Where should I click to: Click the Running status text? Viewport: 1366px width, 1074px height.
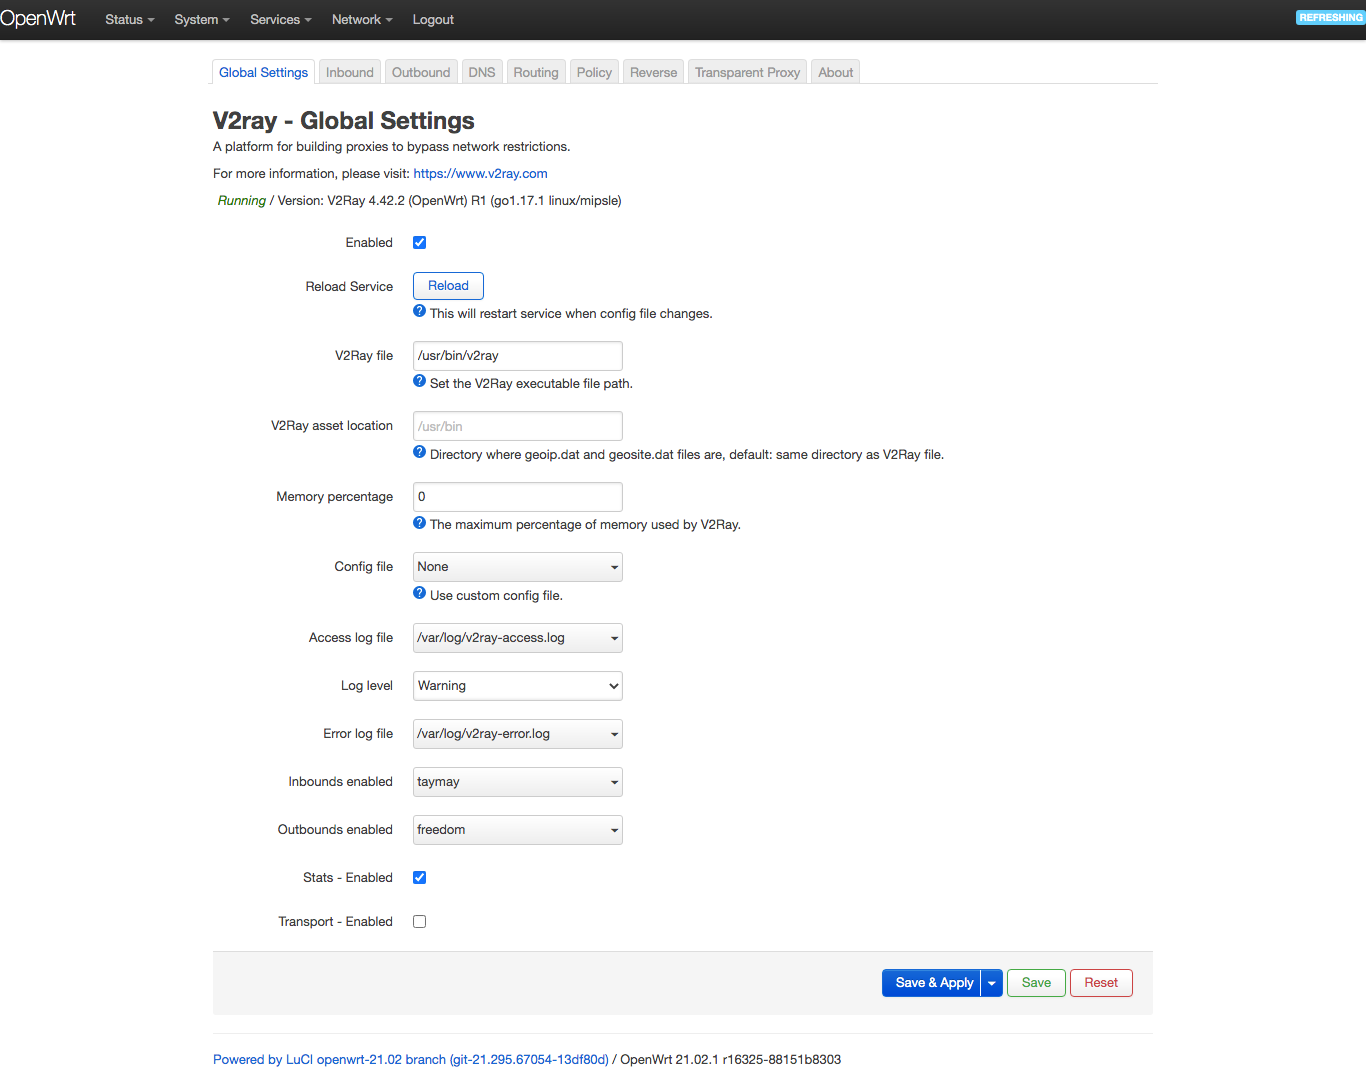[x=242, y=200]
